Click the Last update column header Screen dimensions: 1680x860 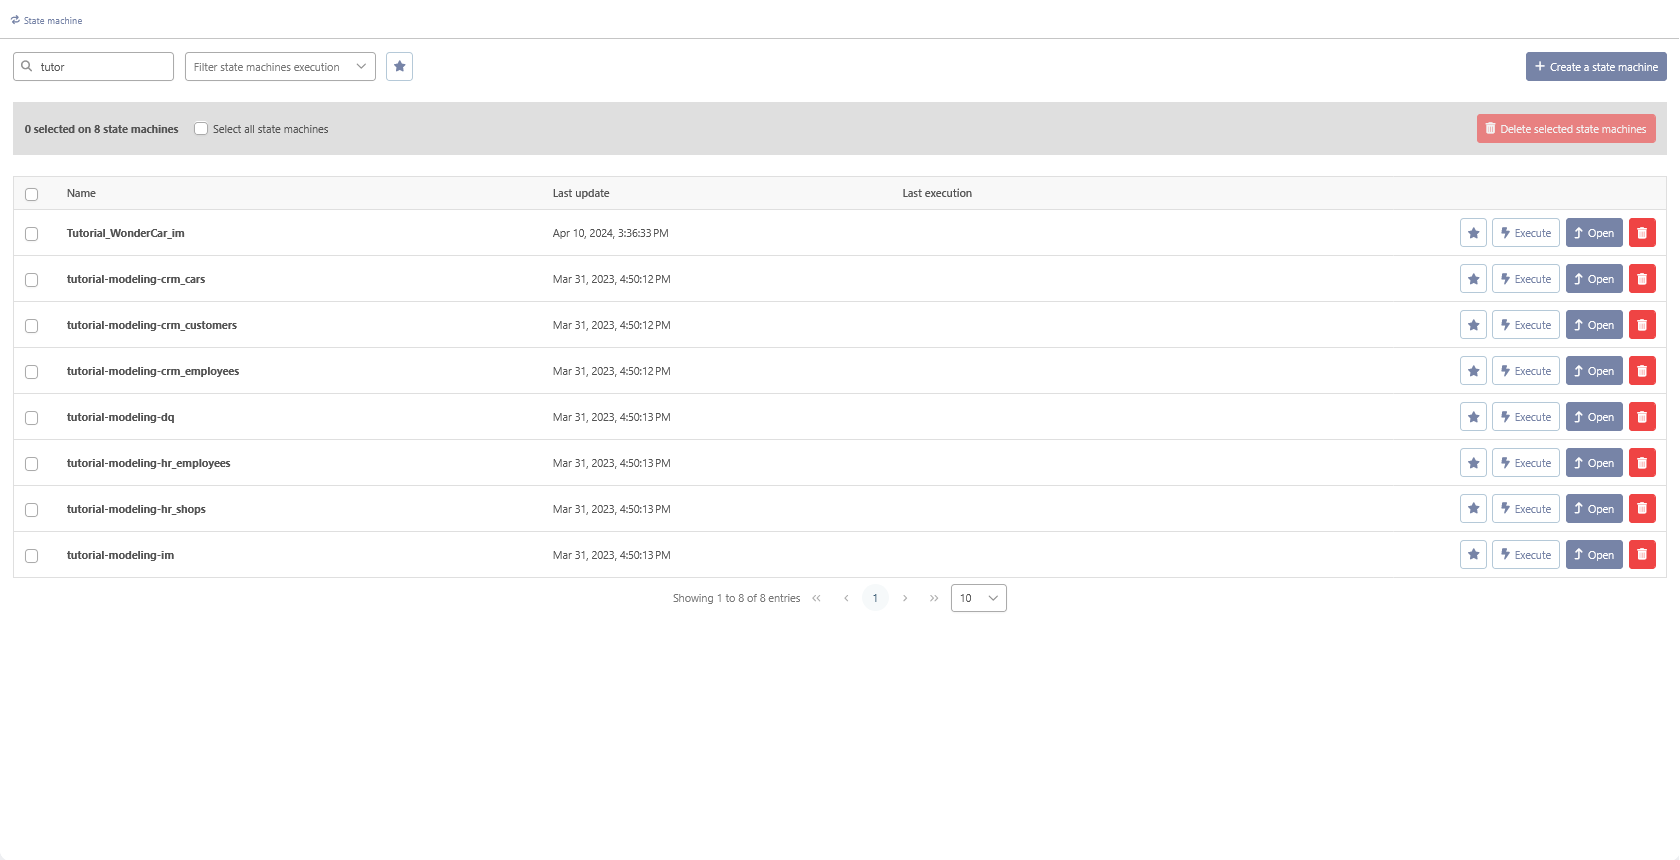tap(581, 193)
